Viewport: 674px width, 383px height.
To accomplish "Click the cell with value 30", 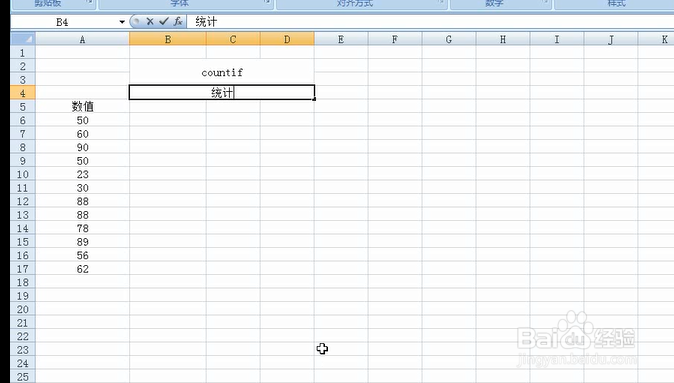I will (x=82, y=188).
